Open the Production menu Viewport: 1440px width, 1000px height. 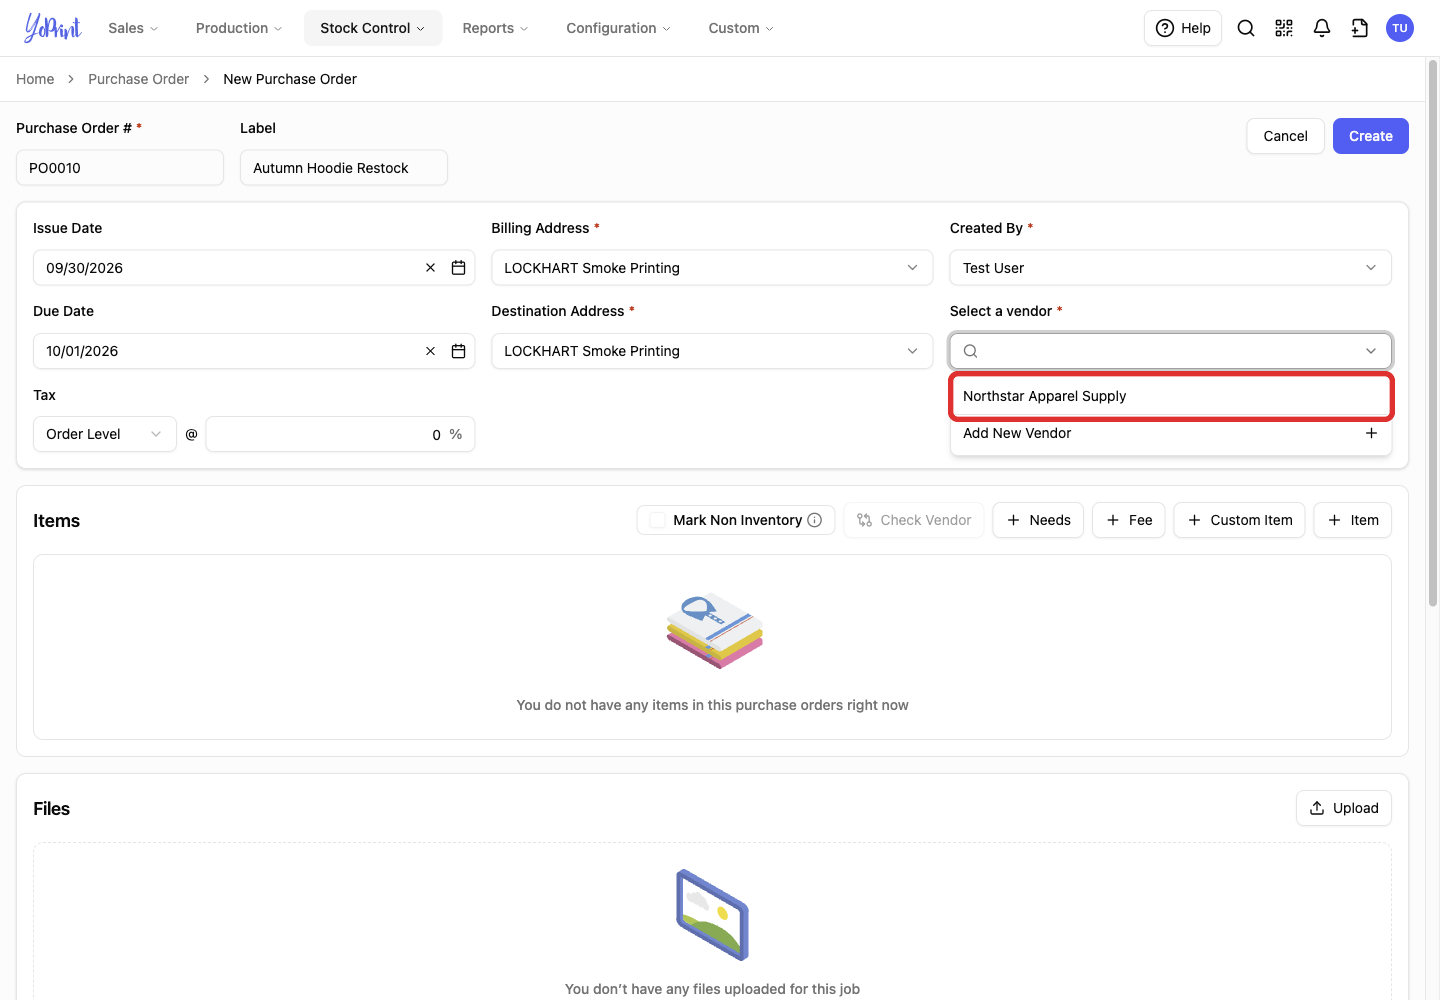pyautogui.click(x=239, y=28)
